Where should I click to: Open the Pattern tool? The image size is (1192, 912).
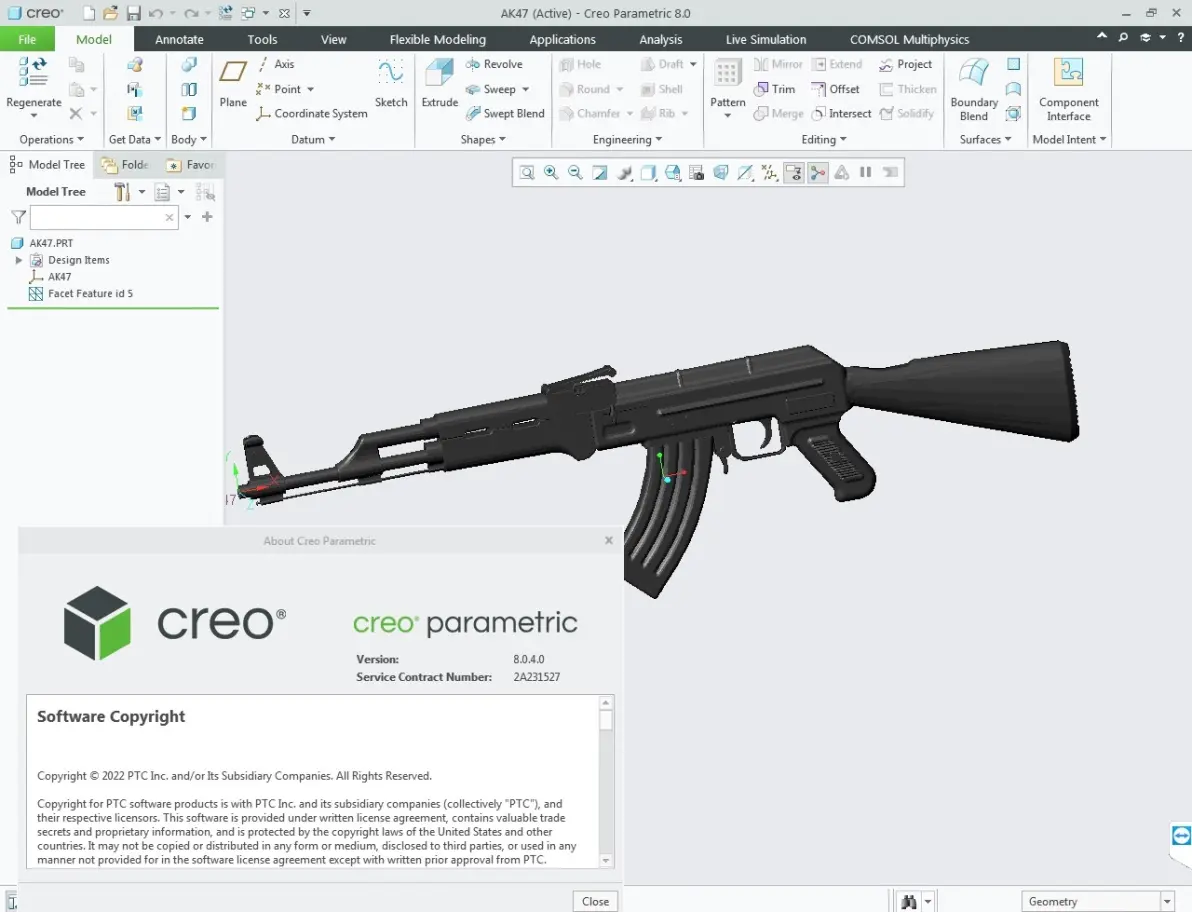[728, 87]
